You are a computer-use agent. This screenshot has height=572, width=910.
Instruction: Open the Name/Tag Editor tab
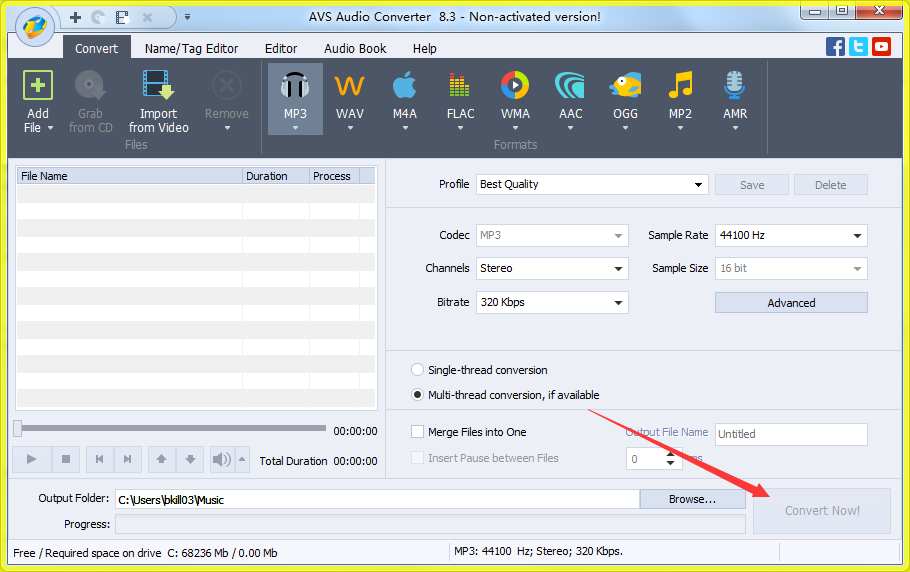[x=192, y=48]
